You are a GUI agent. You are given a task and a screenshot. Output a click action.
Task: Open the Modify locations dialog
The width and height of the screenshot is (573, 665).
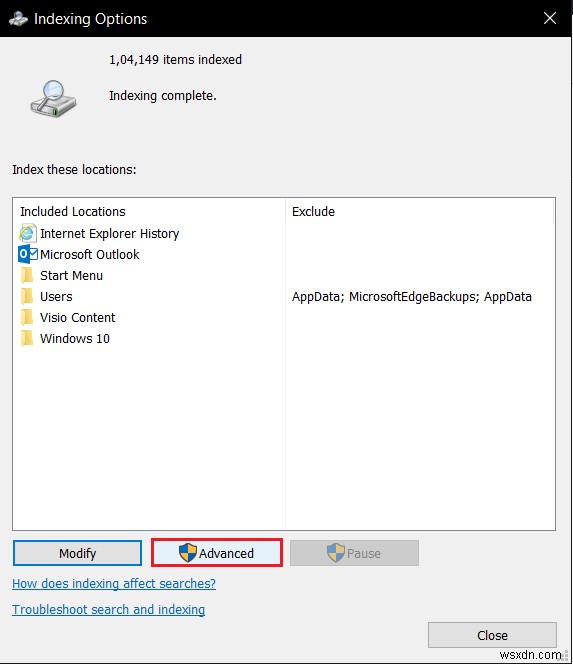pyautogui.click(x=77, y=553)
